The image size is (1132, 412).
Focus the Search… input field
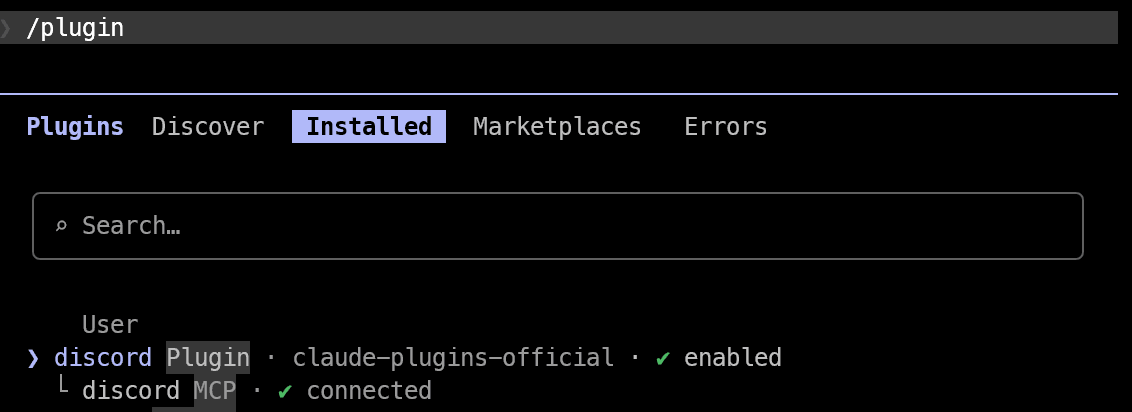558,226
